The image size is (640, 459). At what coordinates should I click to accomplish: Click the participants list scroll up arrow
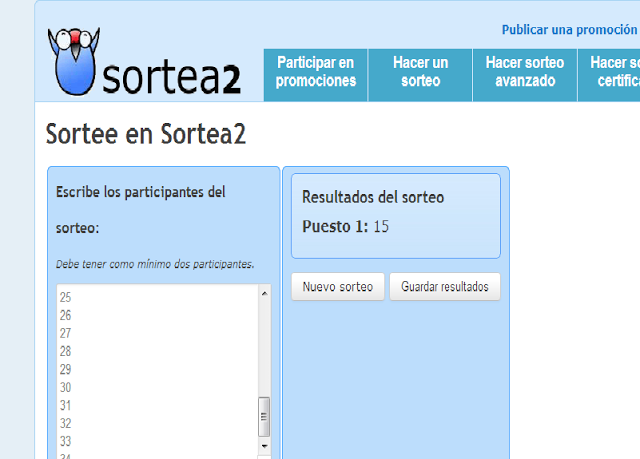pyautogui.click(x=264, y=293)
